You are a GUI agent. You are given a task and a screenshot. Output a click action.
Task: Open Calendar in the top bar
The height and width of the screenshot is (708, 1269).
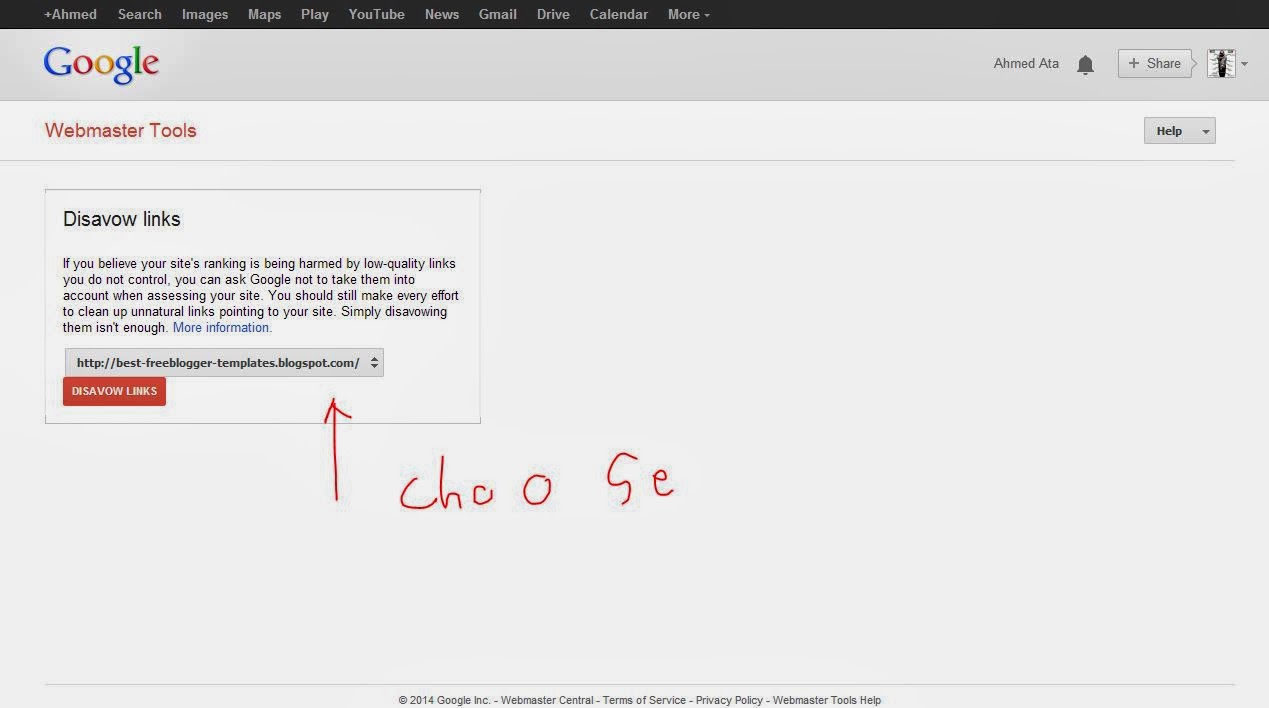click(x=619, y=14)
